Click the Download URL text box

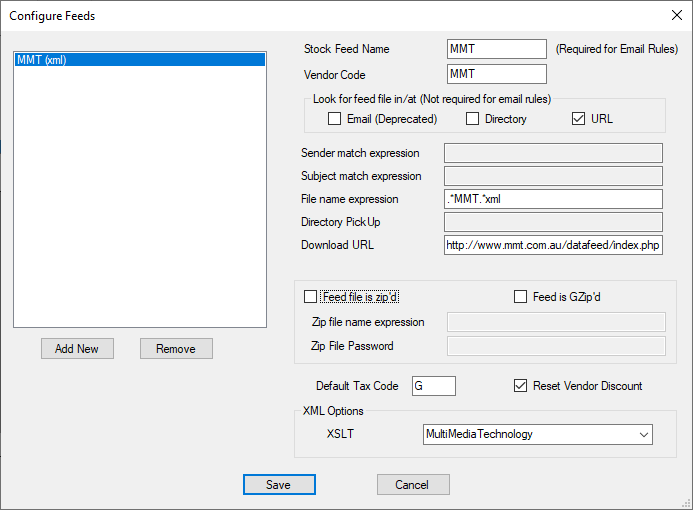coord(553,245)
